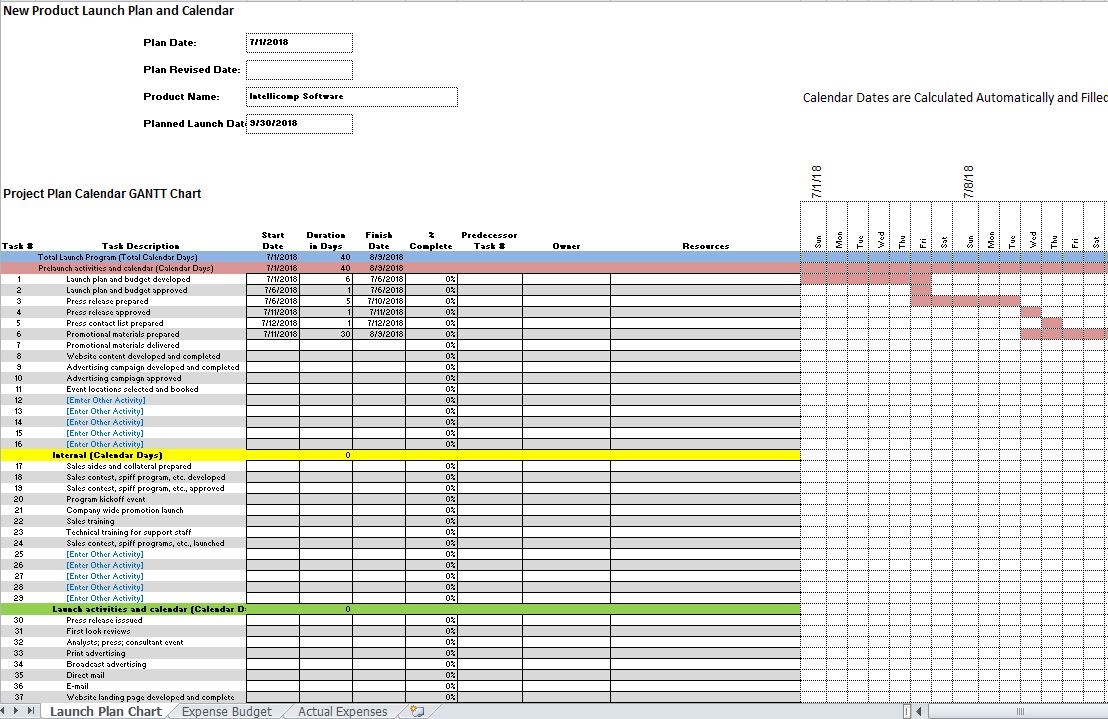Select the Owner column header

click(x=566, y=246)
